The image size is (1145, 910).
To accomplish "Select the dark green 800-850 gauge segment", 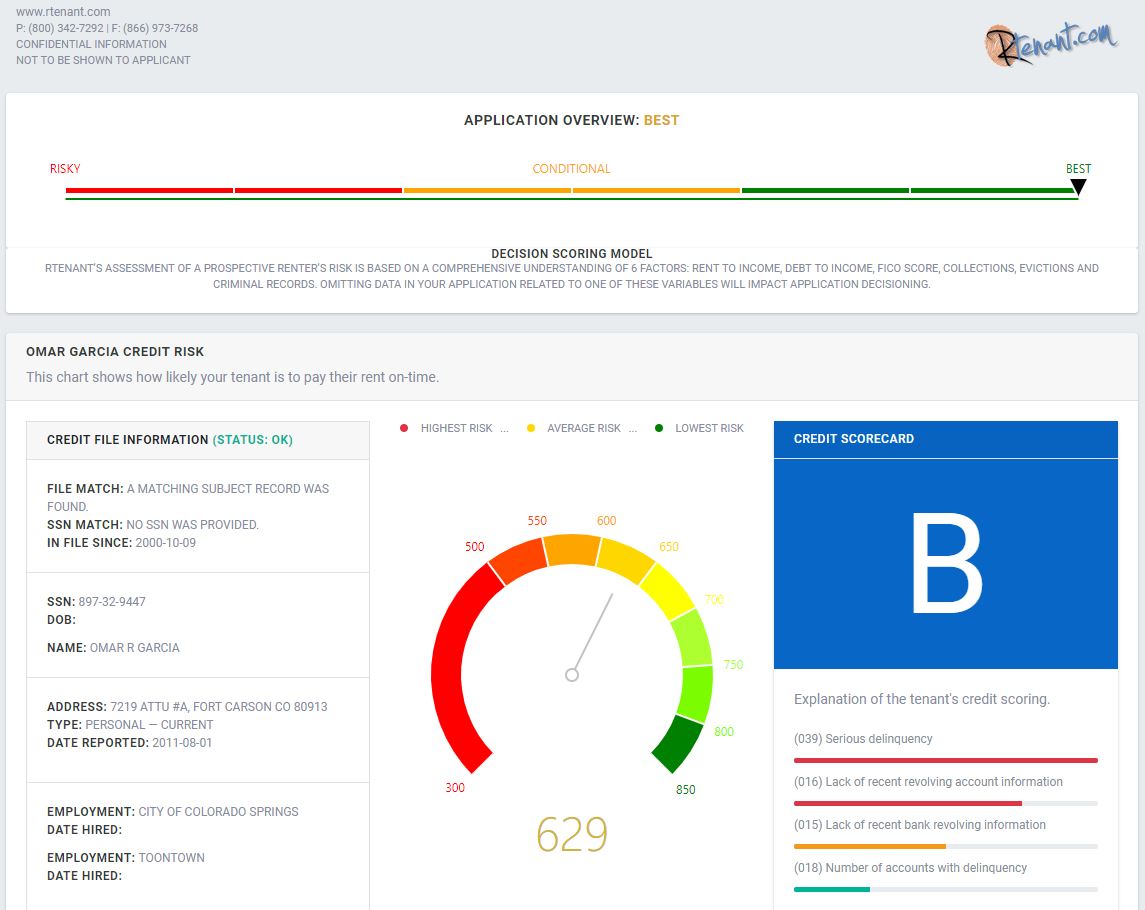I will pos(678,744).
